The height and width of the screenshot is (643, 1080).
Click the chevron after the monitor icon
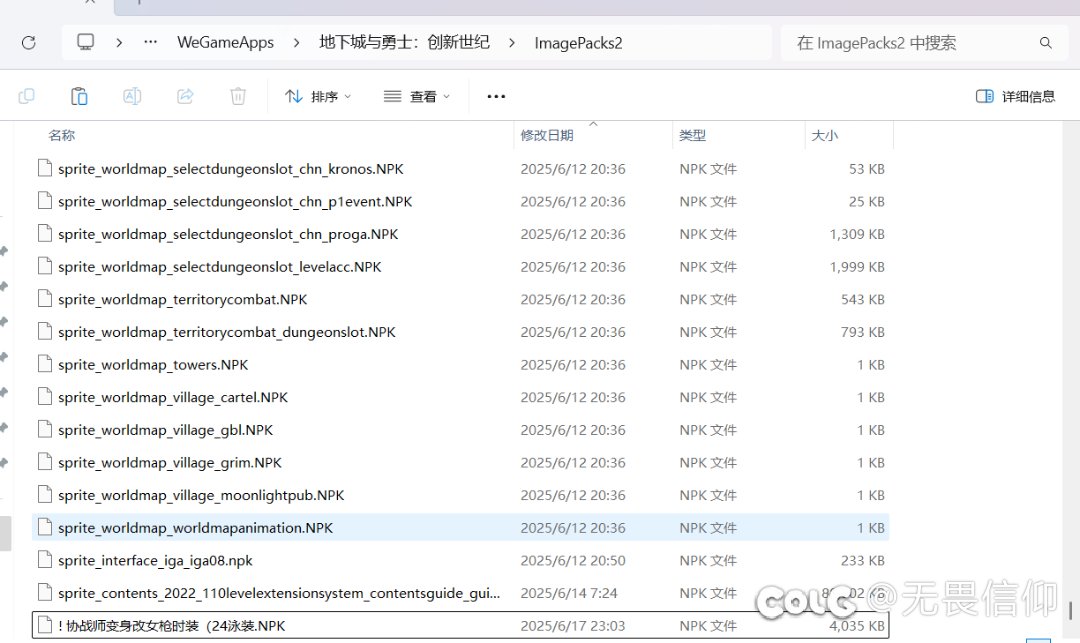tap(119, 43)
